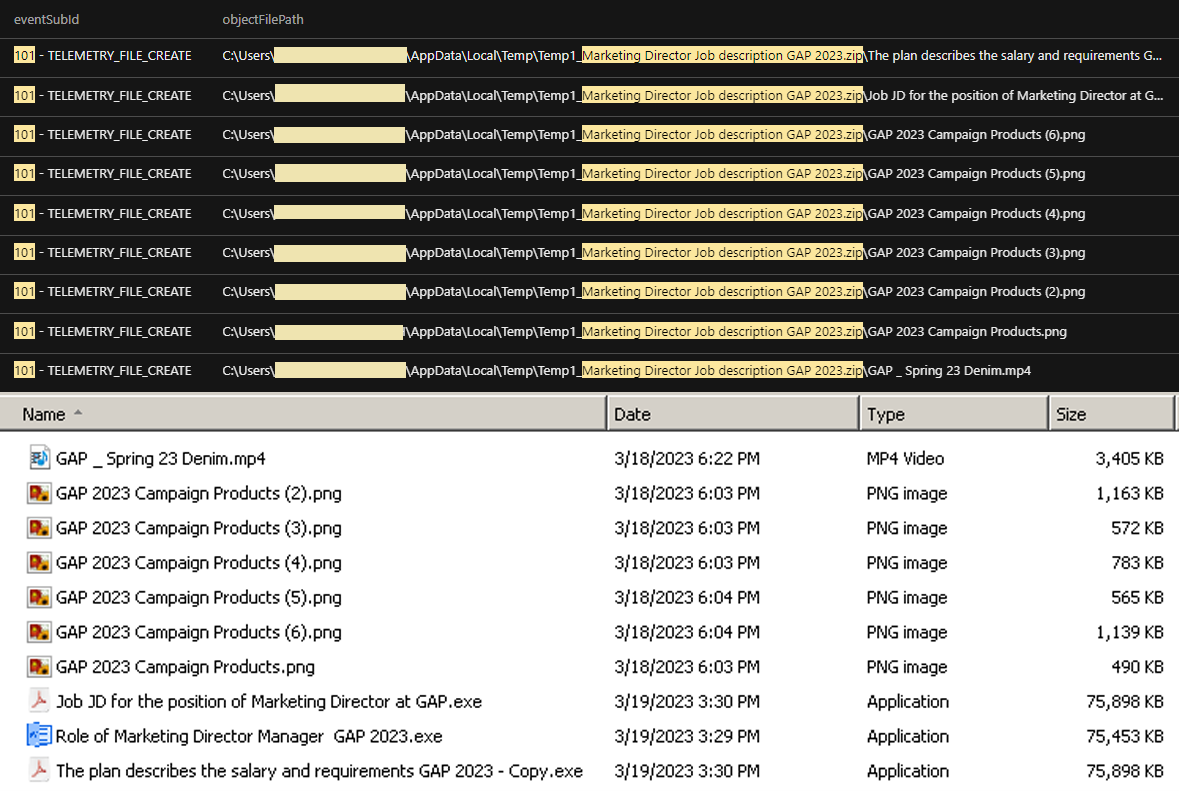Click the 572 KB size value
This screenshot has height=801, width=1179.
[1138, 528]
